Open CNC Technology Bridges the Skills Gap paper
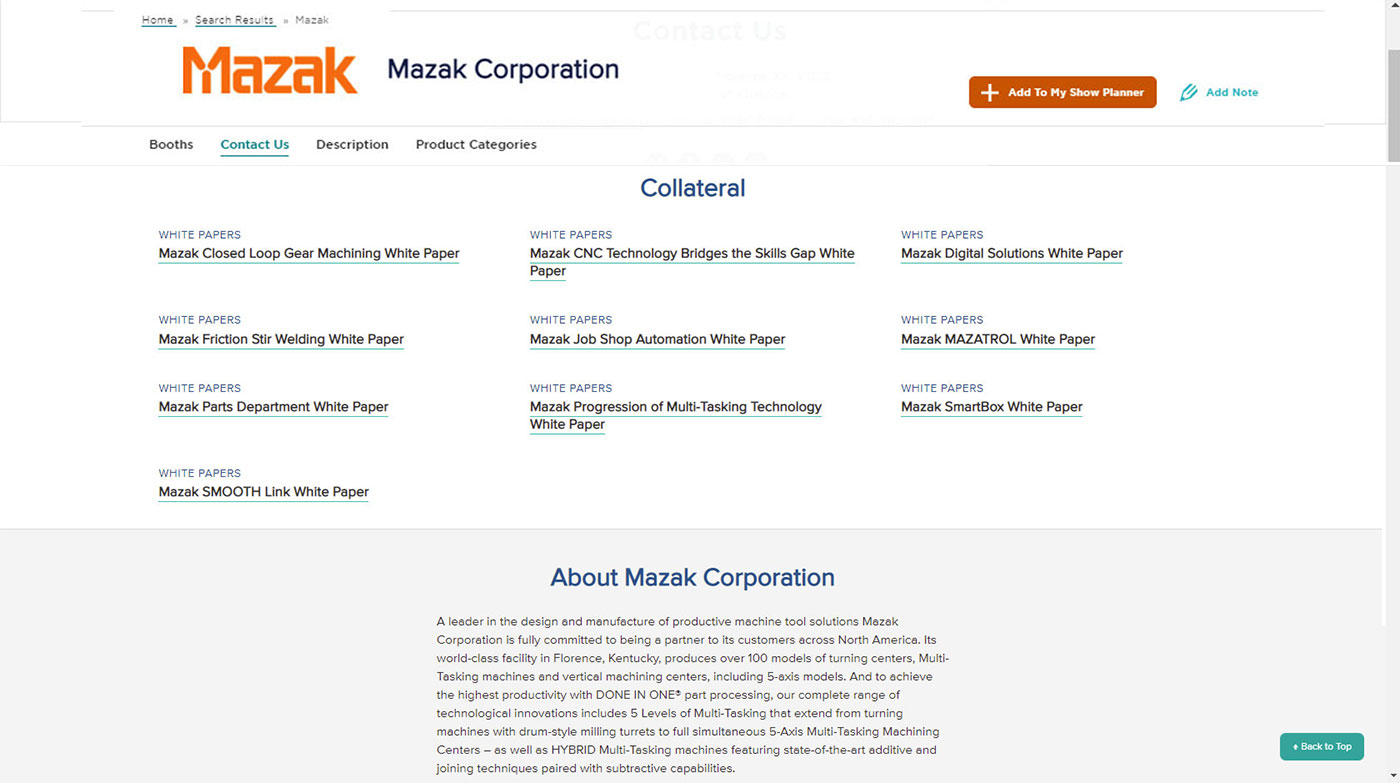The image size is (1400, 783). click(692, 262)
